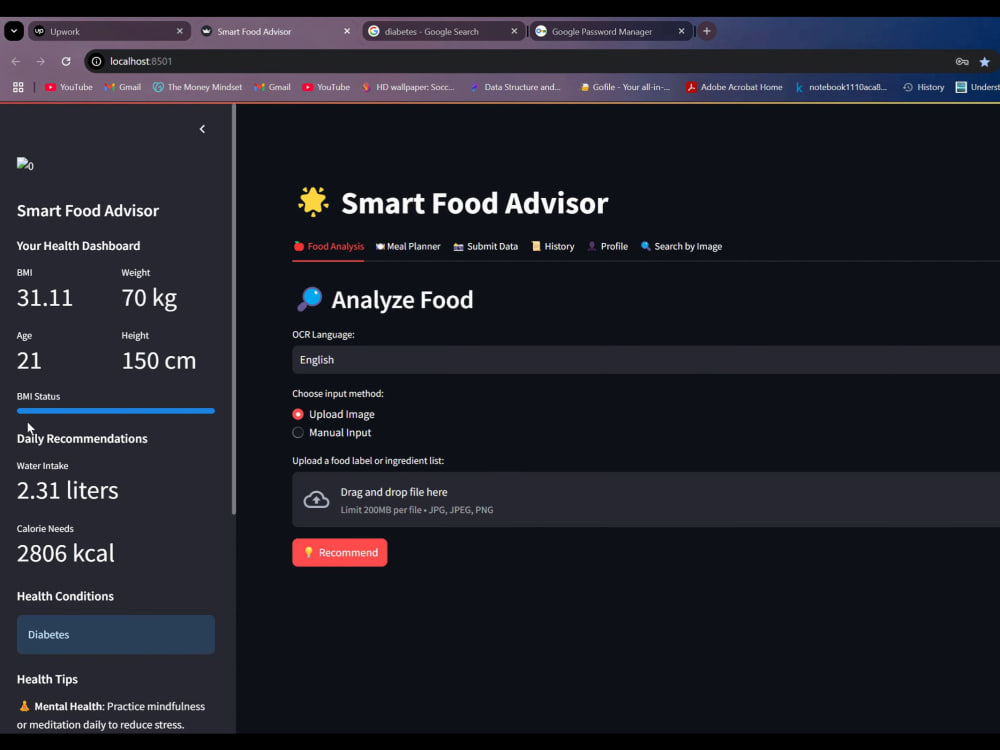The height and width of the screenshot is (750, 1000).
Task: Open the Submit Data tab
Action: [485, 246]
